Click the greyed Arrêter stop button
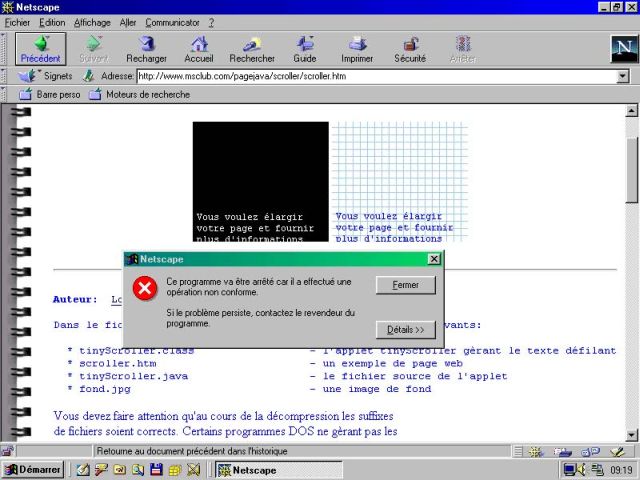The width and height of the screenshot is (640, 480). click(463, 49)
